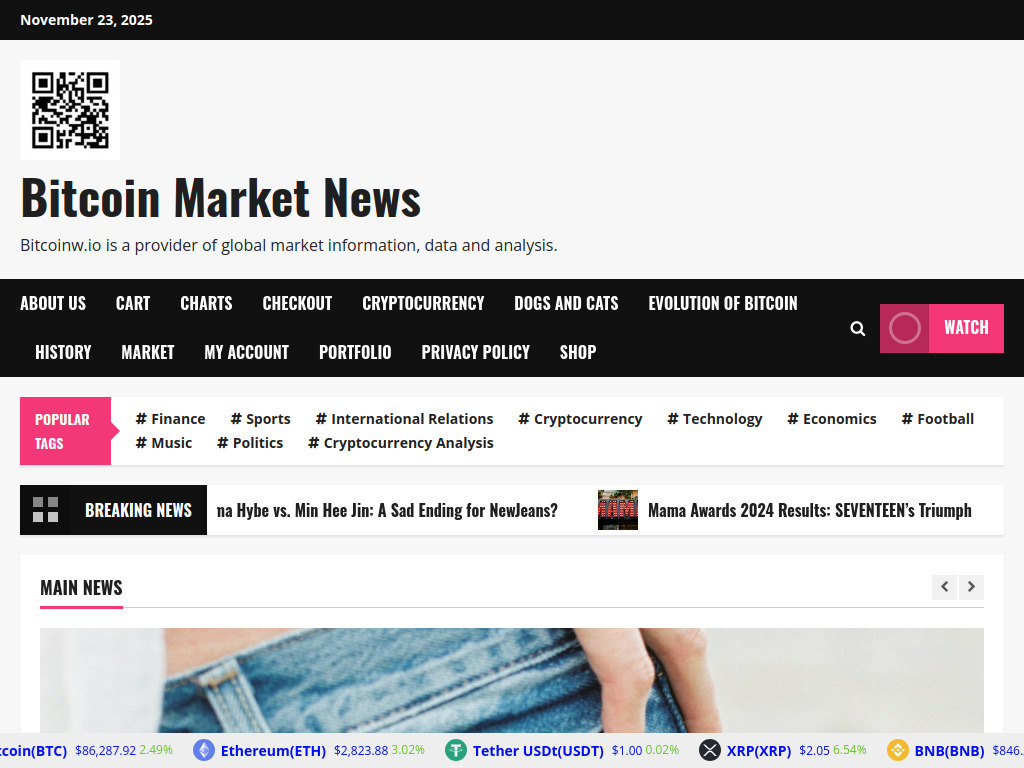Open the Cryptocurrency menu item

click(423, 303)
